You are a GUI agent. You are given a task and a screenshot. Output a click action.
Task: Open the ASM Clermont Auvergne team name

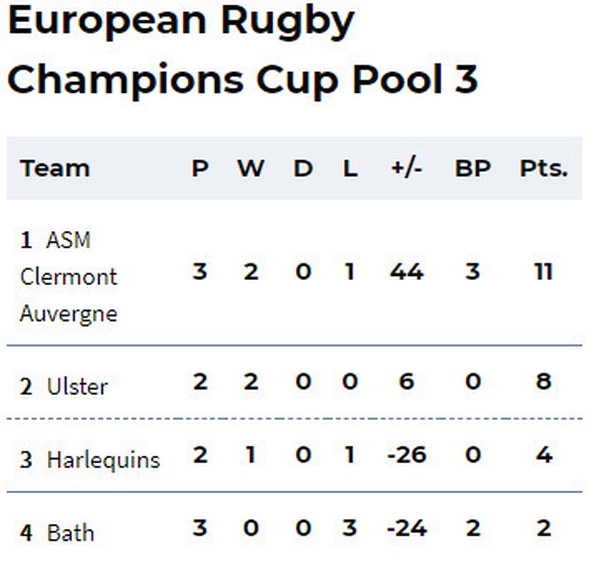click(x=69, y=277)
